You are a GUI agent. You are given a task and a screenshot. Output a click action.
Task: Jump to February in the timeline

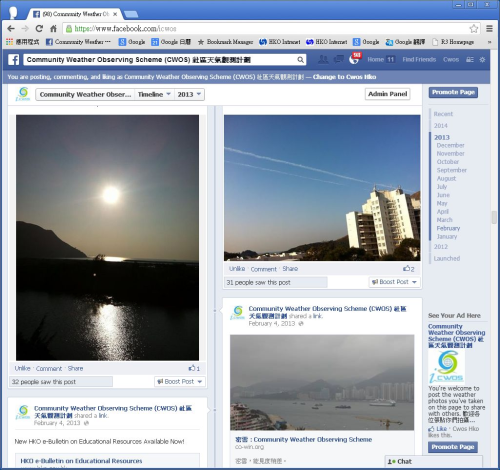pos(448,228)
